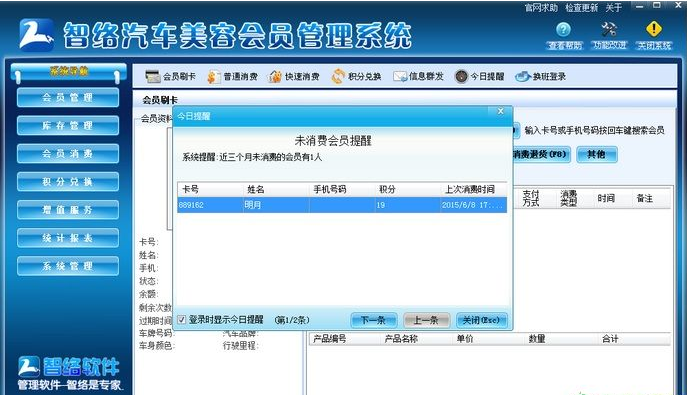Click the 消费退货(F8) button
The height and width of the screenshot is (395, 687).
(541, 154)
